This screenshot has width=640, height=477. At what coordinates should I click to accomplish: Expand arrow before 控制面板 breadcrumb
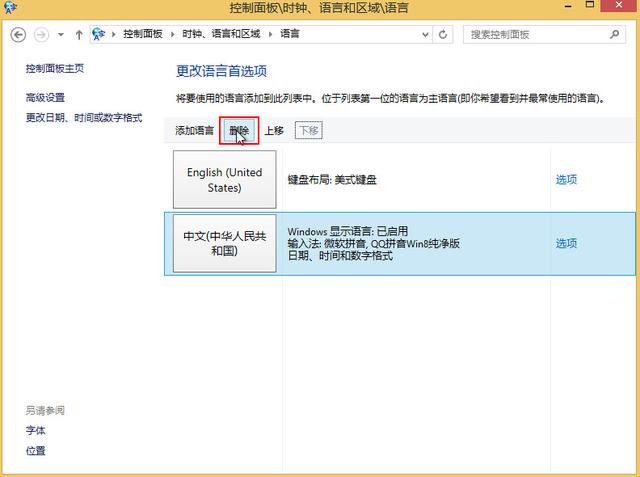click(x=113, y=34)
